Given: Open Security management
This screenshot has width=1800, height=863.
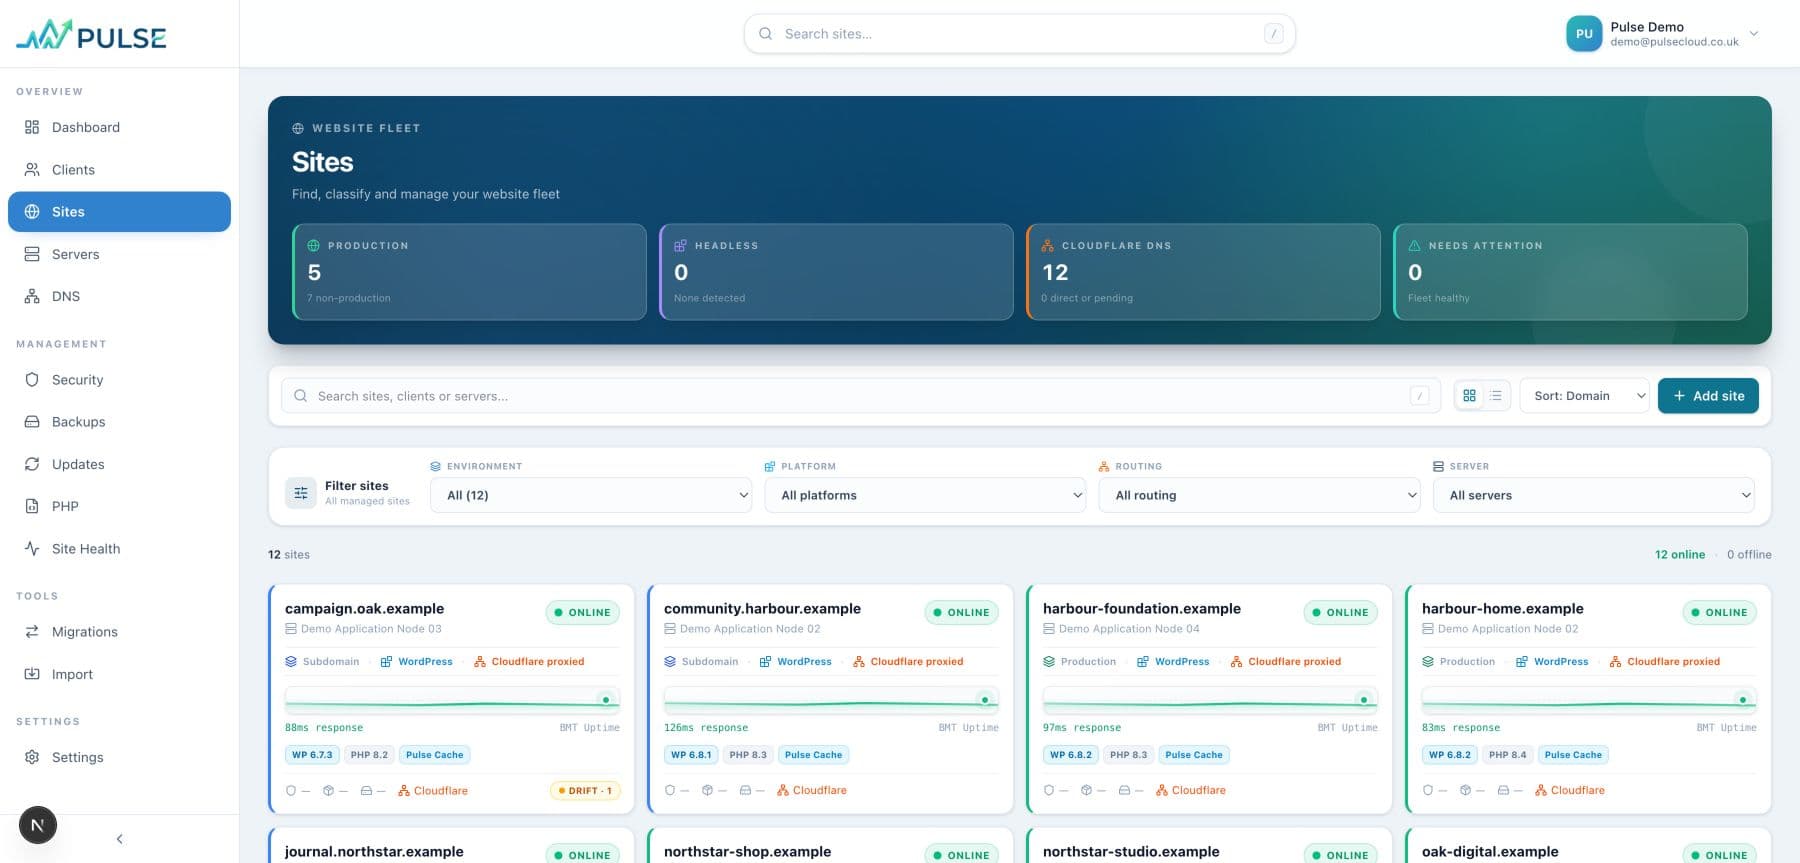Looking at the screenshot, I should click(119, 380).
